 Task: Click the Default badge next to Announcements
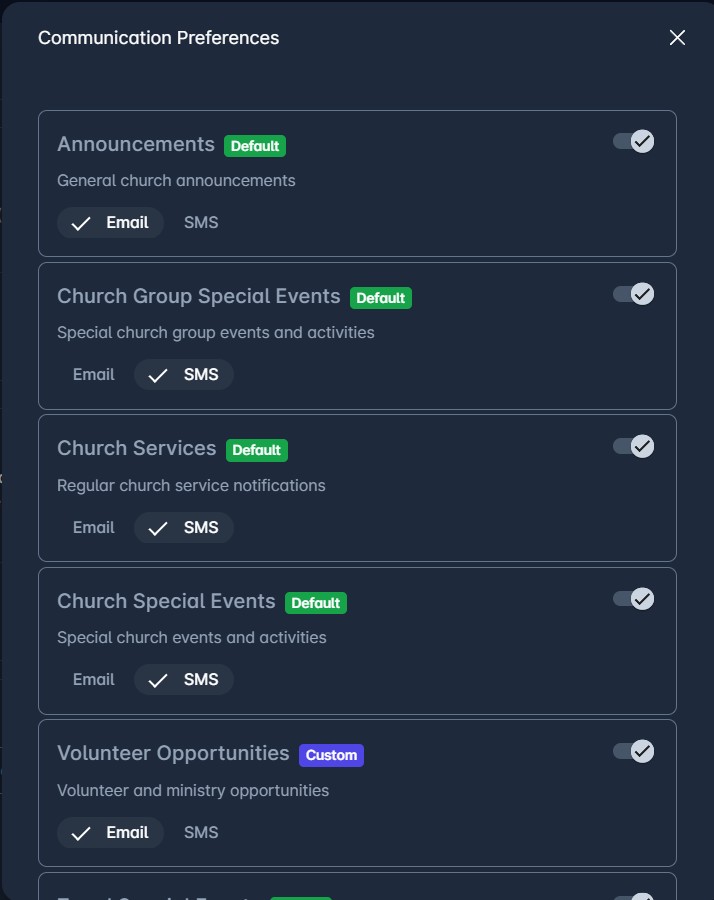coord(255,146)
